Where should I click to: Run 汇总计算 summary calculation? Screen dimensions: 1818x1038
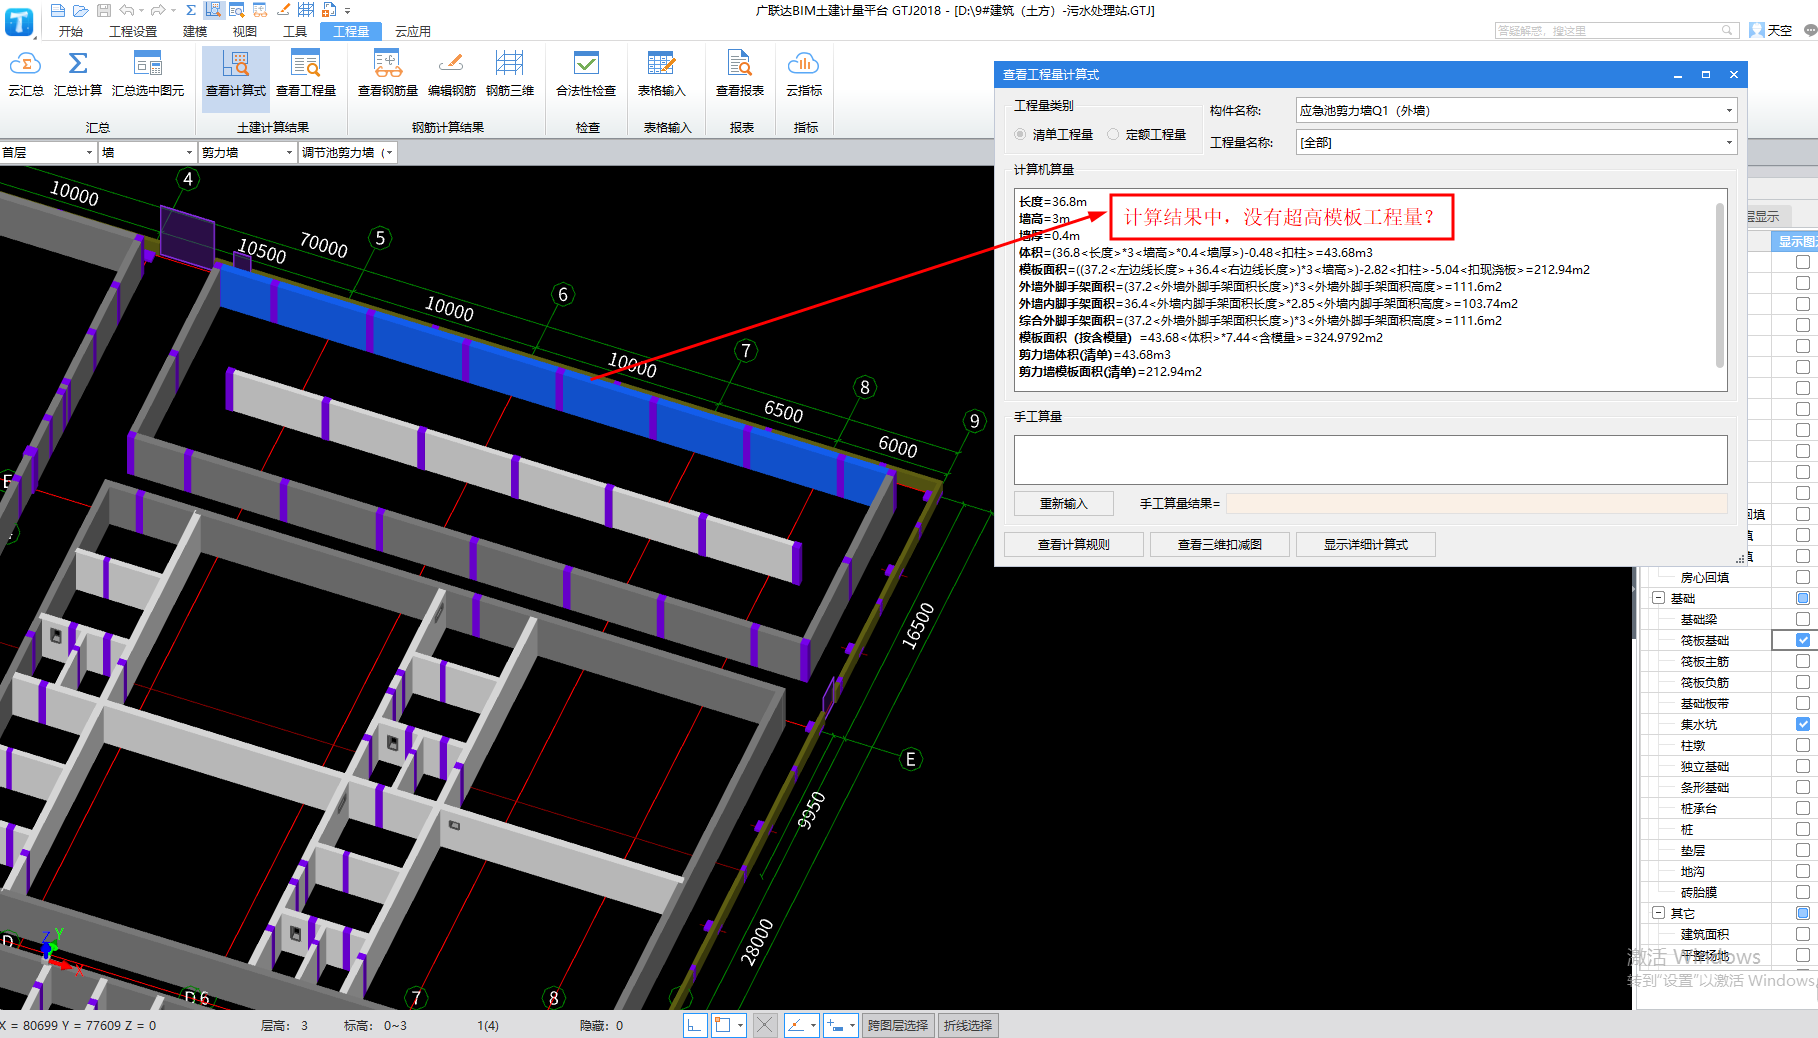point(78,74)
